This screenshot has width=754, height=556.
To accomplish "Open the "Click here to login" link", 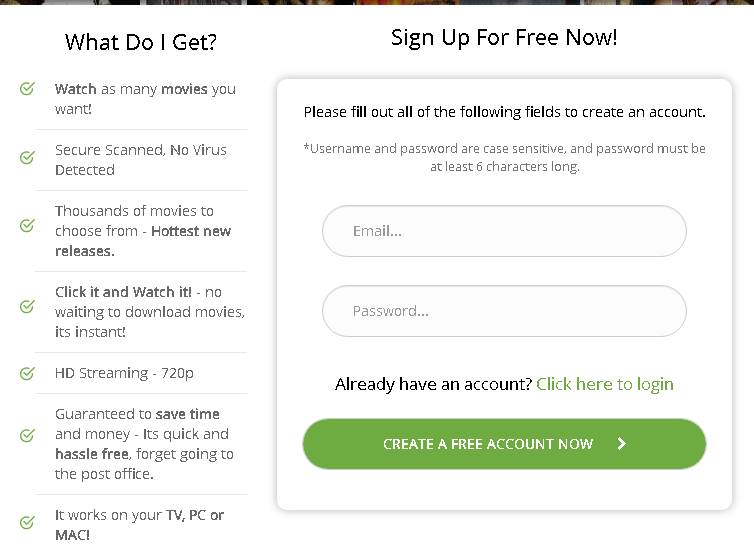I will (605, 384).
